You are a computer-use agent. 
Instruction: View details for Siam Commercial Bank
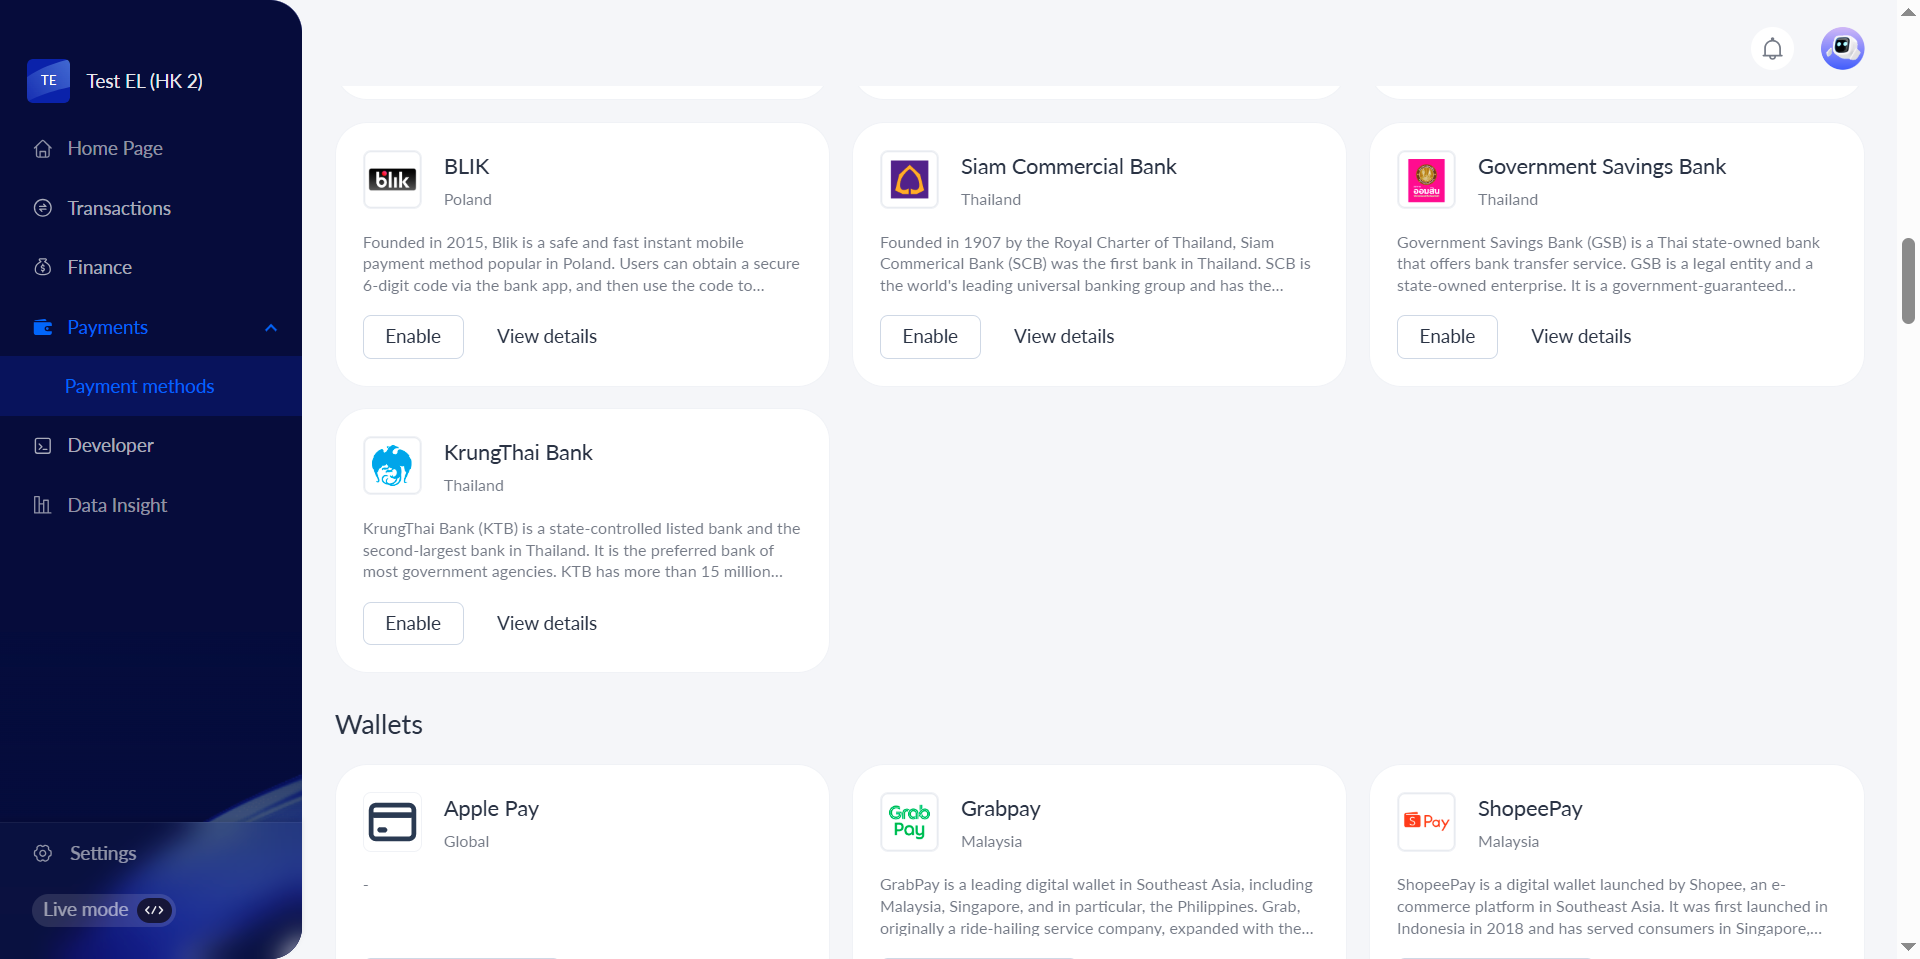click(1064, 337)
